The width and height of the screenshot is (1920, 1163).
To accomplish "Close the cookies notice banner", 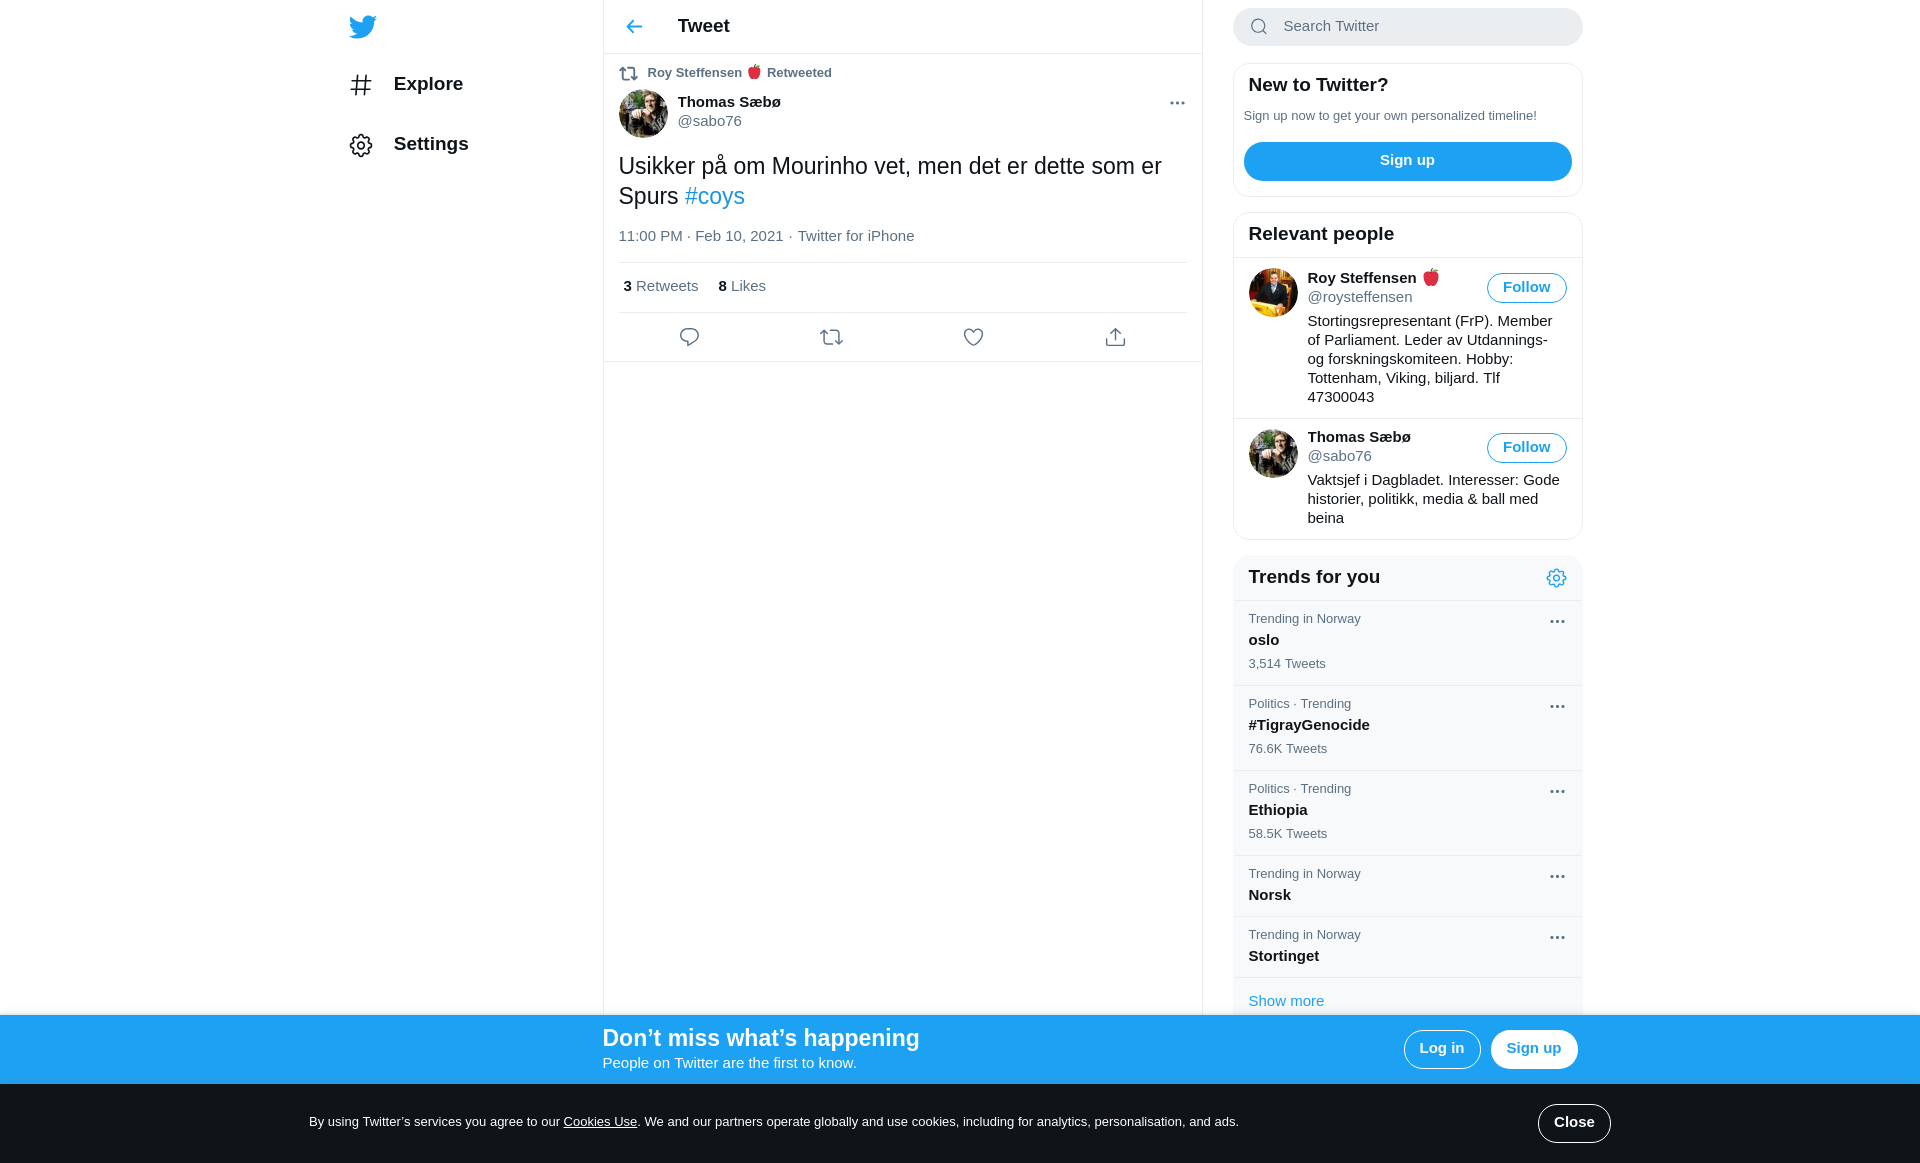I will tap(1573, 1123).
